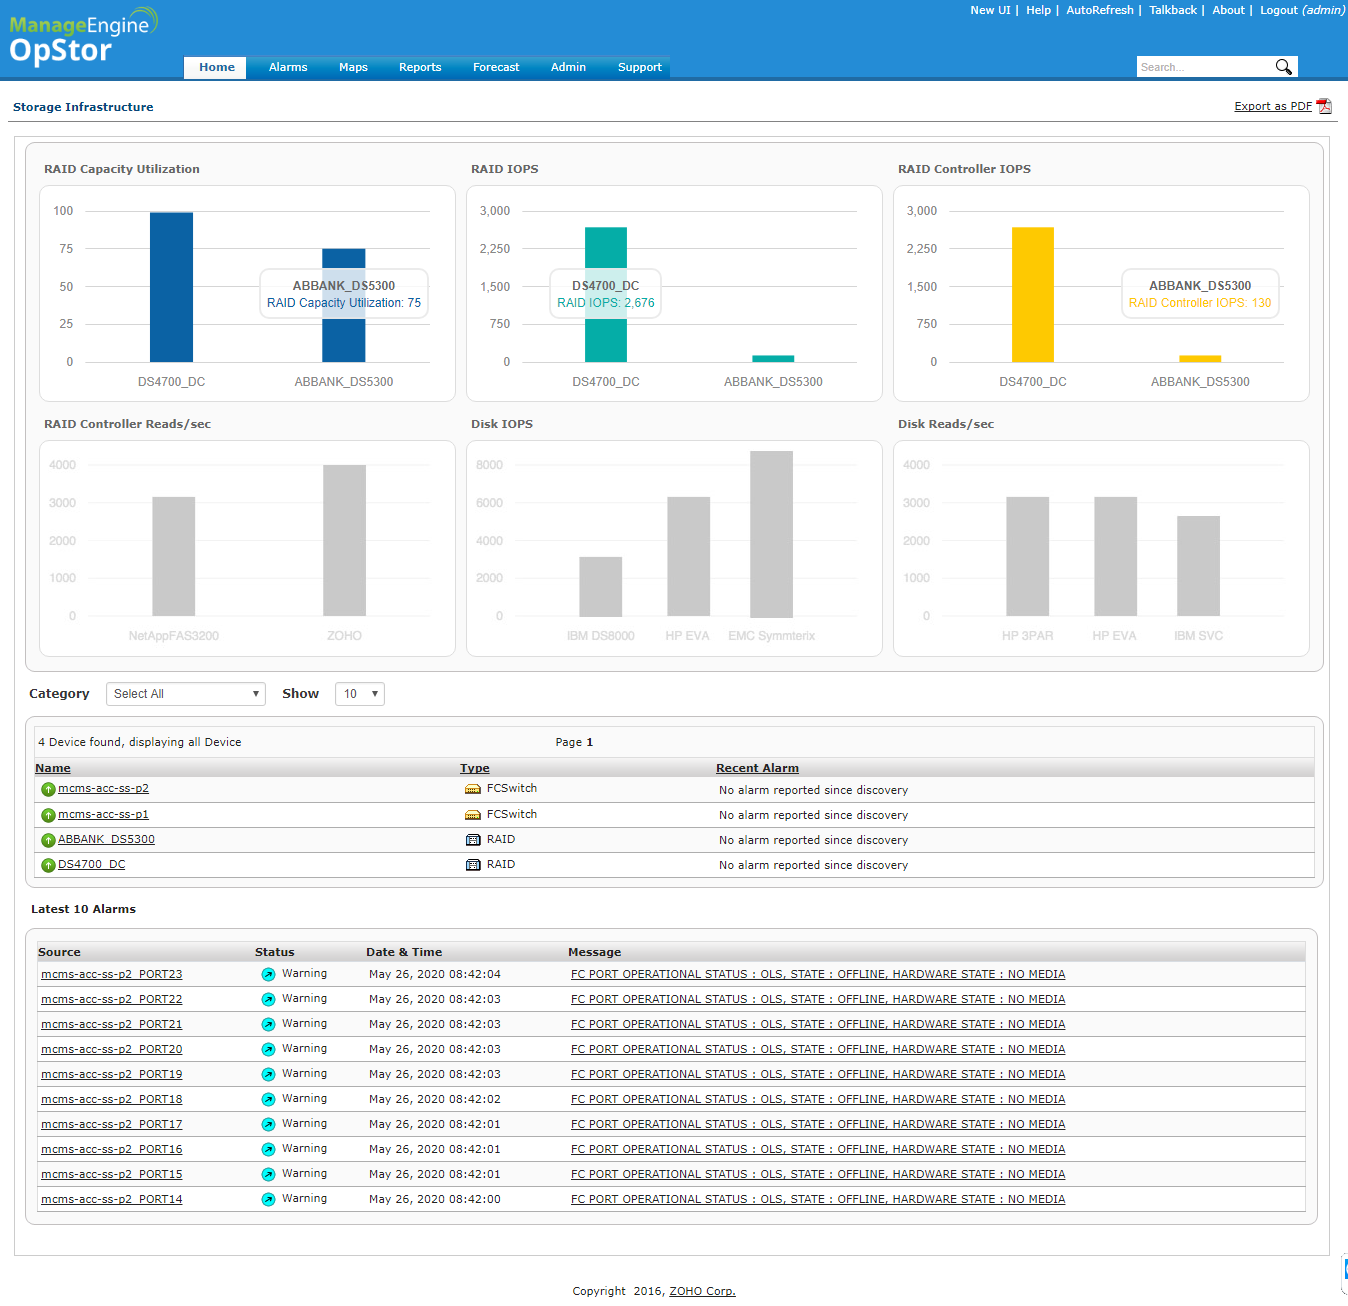Image resolution: width=1348 pixels, height=1306 pixels.
Task: Click Export as PDF link
Action: (x=1273, y=106)
